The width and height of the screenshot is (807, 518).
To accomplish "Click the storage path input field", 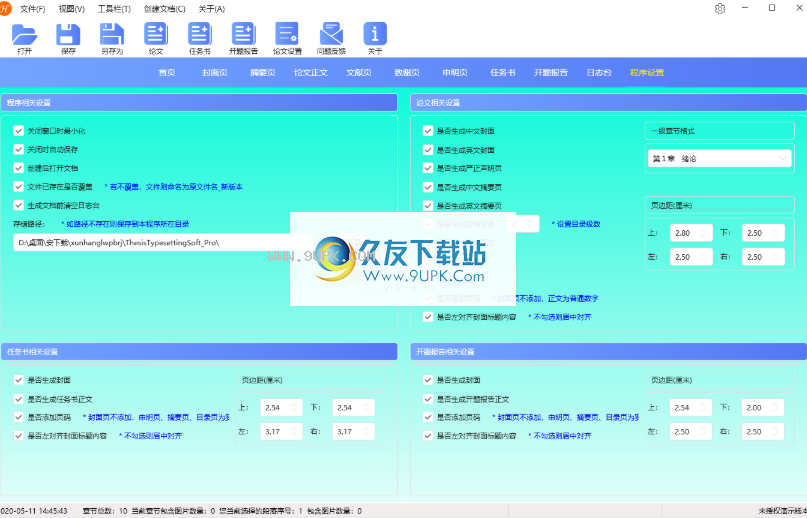I will [162, 243].
